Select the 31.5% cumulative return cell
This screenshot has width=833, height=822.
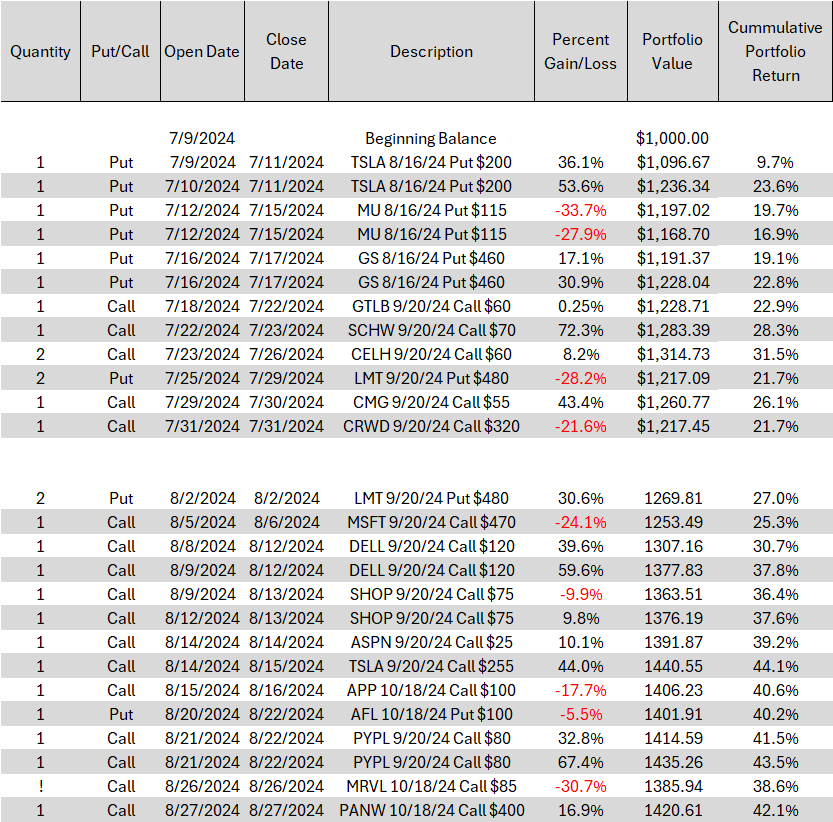(776, 354)
